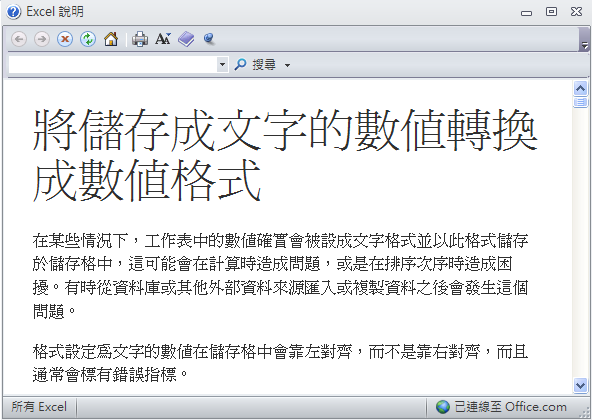The height and width of the screenshot is (420, 592).
Task: Click the 所有 Excel status bar item
Action: pyautogui.click(x=39, y=407)
